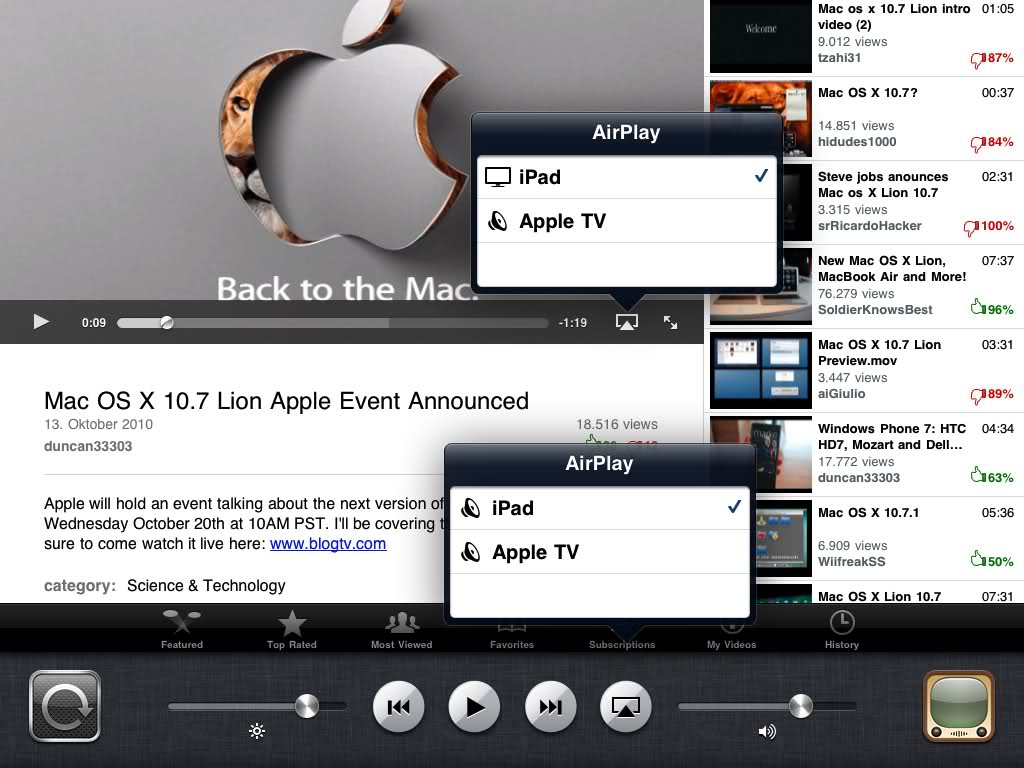Open New Mac OS X Lion, MacBook Air video
The image size is (1024, 768).
pyautogui.click(x=862, y=287)
